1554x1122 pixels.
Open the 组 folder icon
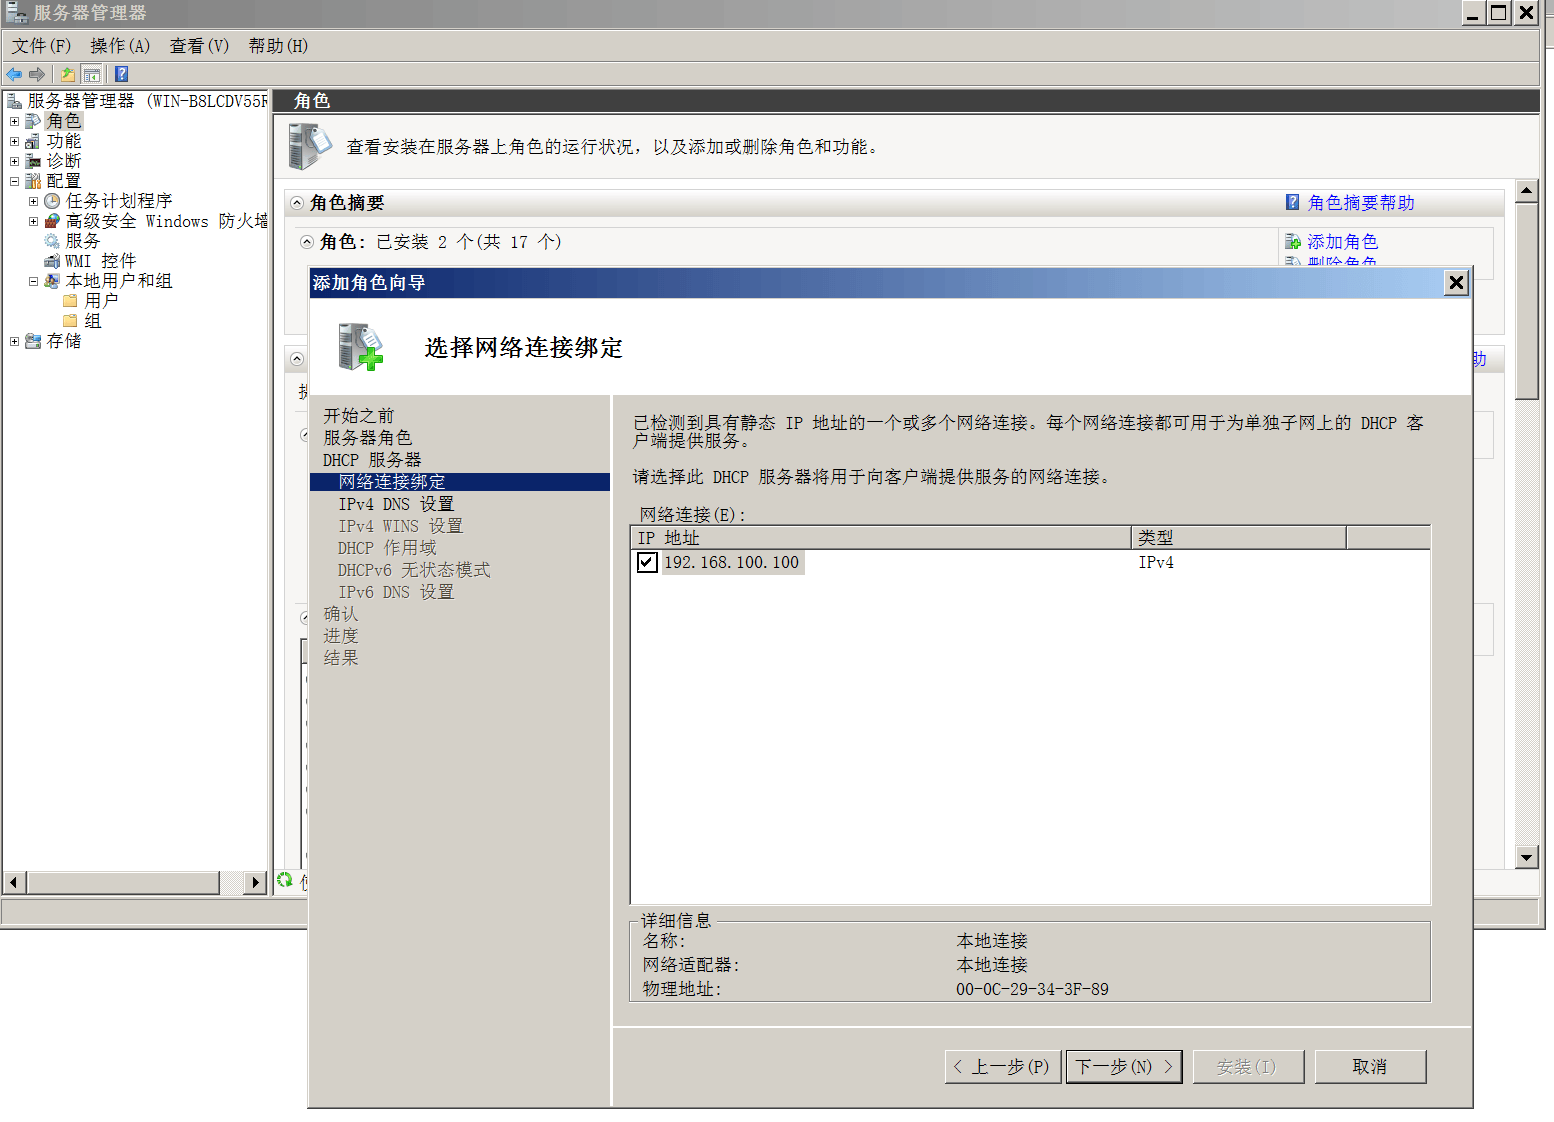pos(71,321)
